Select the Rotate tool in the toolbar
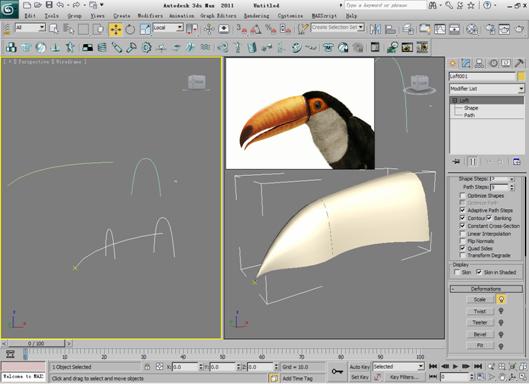Image resolution: width=529 pixels, height=384 pixels. click(x=130, y=29)
